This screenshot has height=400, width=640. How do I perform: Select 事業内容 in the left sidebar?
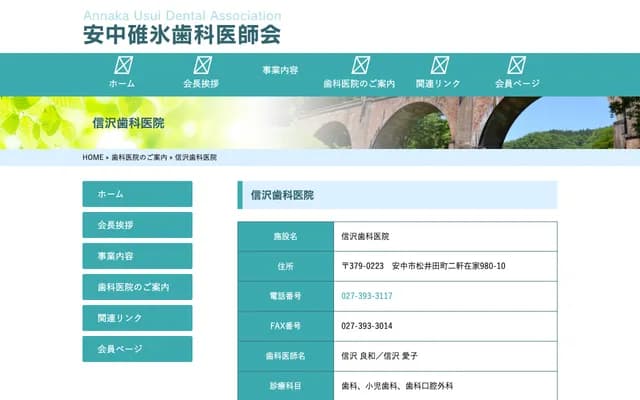pyautogui.click(x=137, y=256)
